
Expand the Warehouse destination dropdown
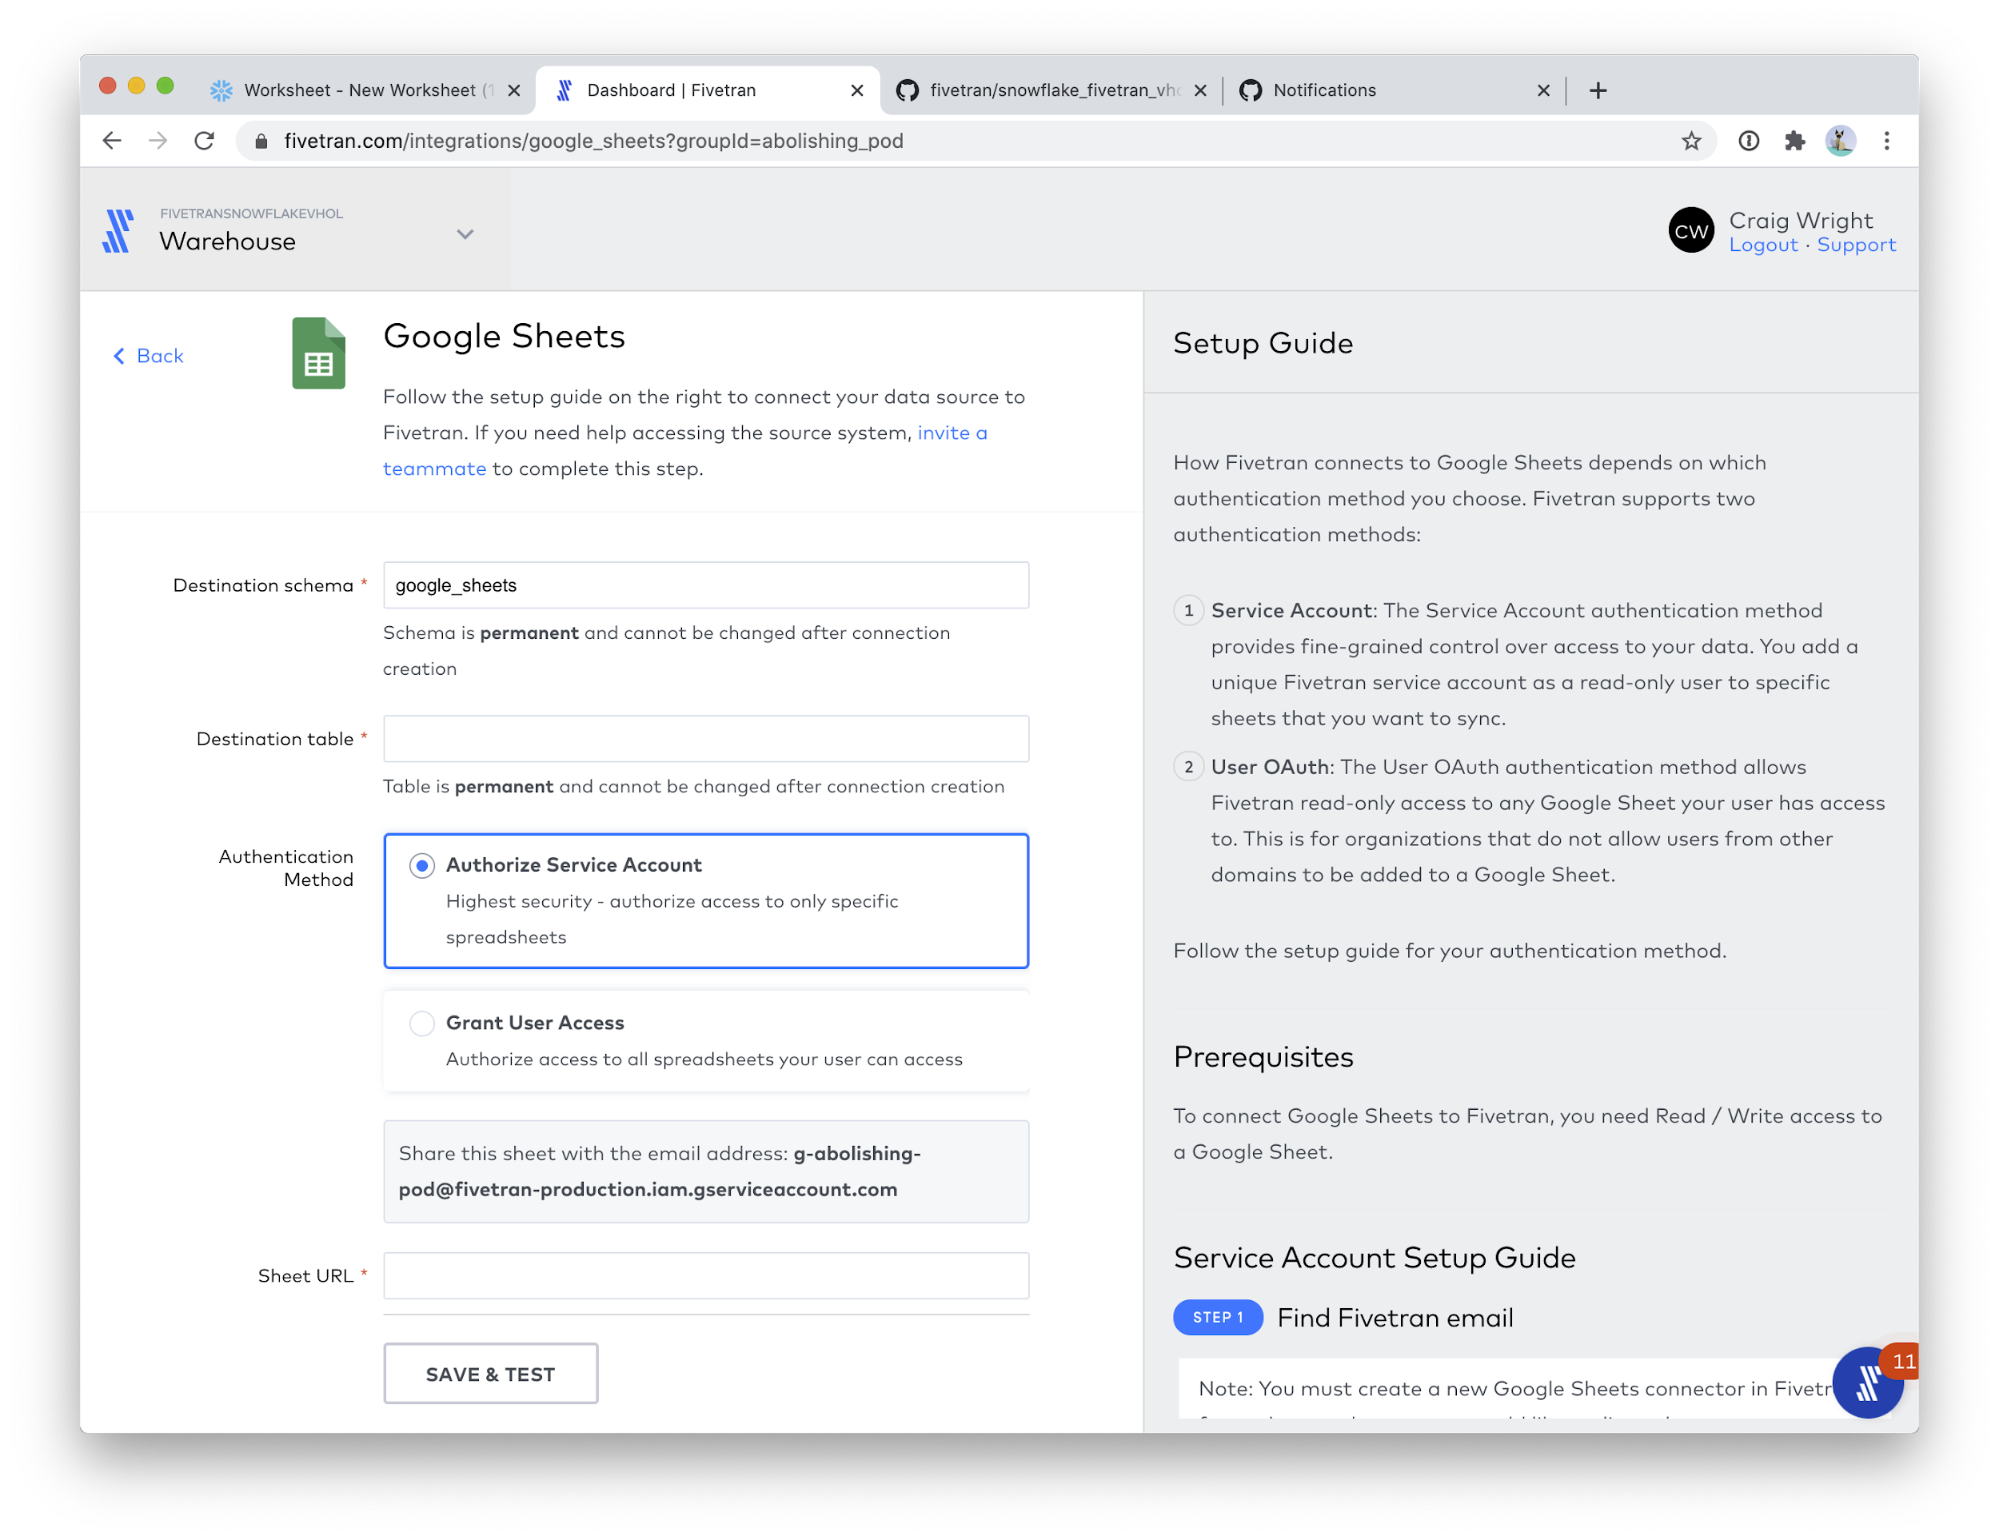(x=465, y=234)
